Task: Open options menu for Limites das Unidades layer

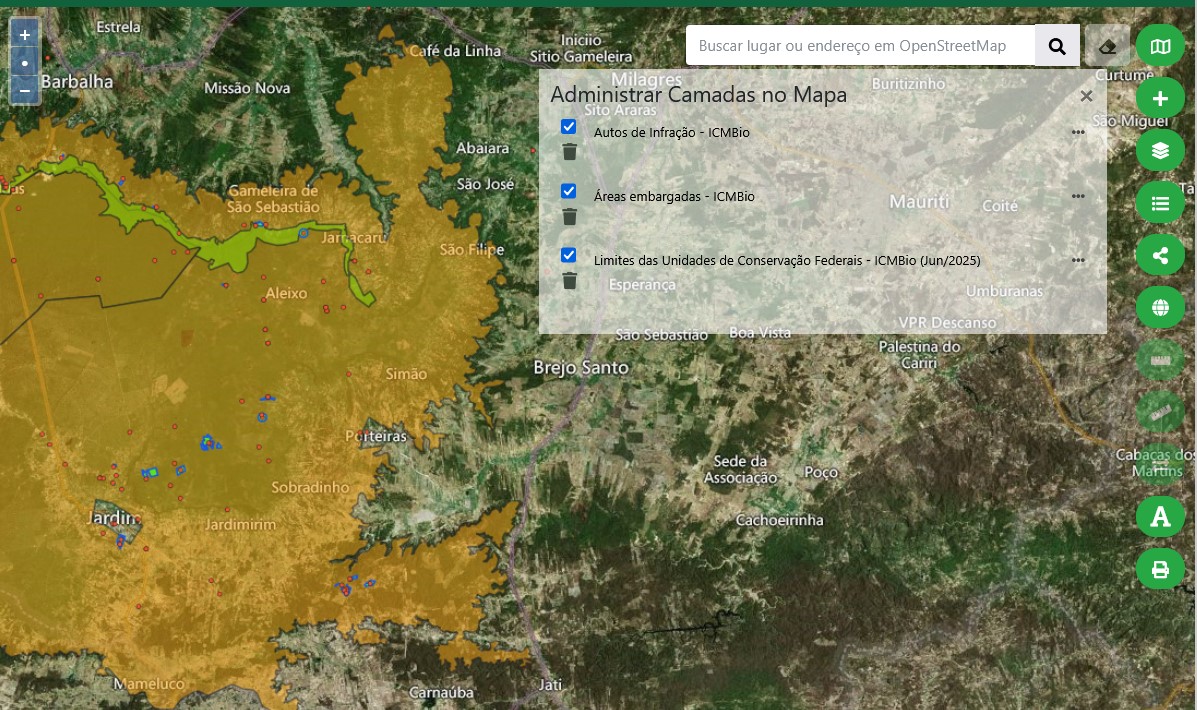Action: click(x=1078, y=259)
